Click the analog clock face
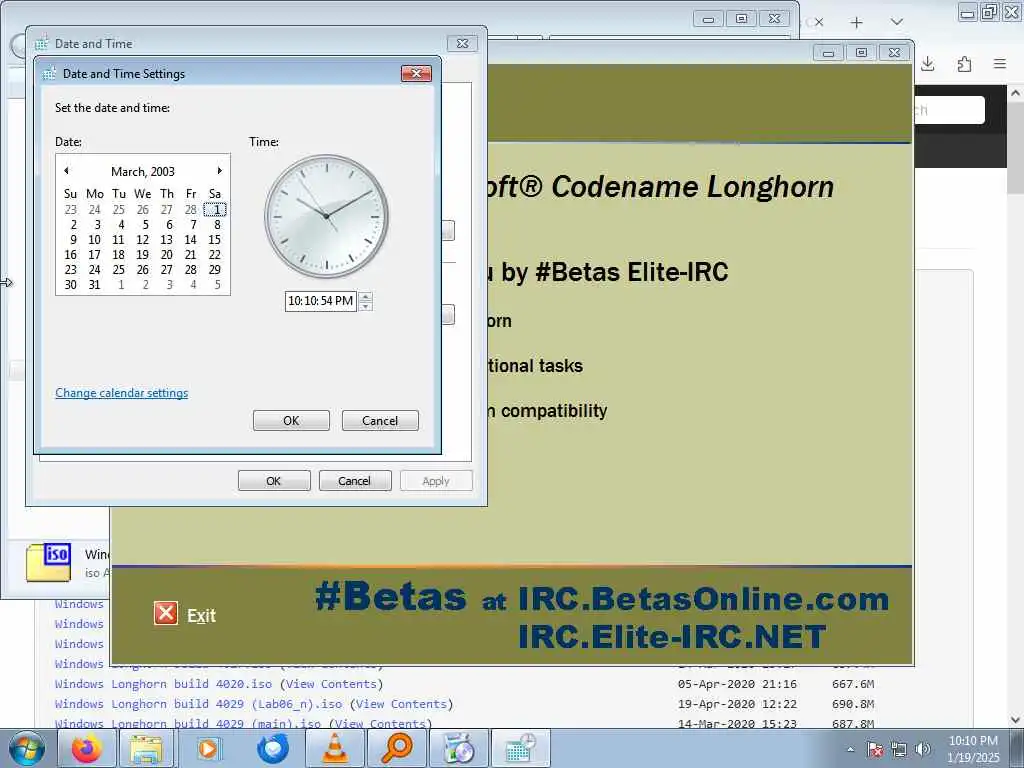1024x768 pixels. 326,216
